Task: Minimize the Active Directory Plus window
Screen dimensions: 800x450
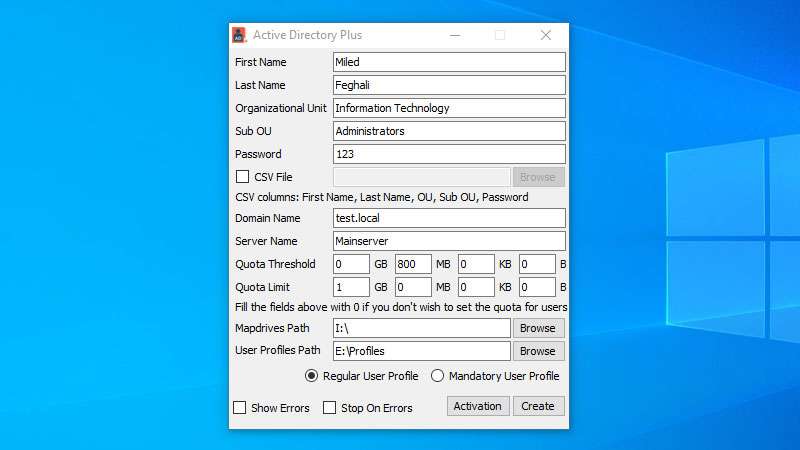Action: pos(455,35)
